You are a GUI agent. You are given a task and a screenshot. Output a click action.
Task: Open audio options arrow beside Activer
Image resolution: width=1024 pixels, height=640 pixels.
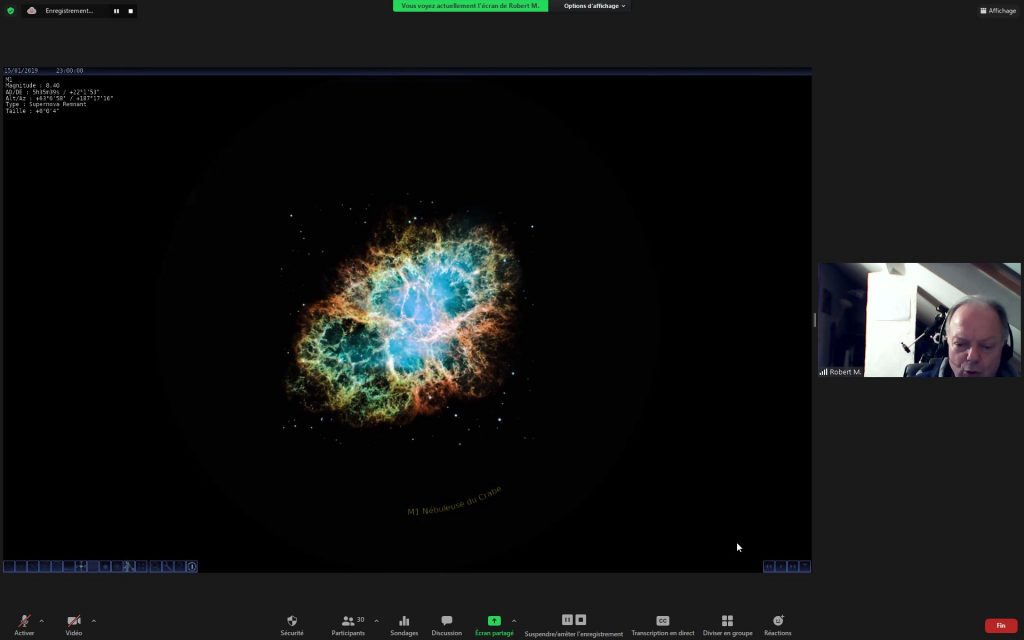point(42,621)
